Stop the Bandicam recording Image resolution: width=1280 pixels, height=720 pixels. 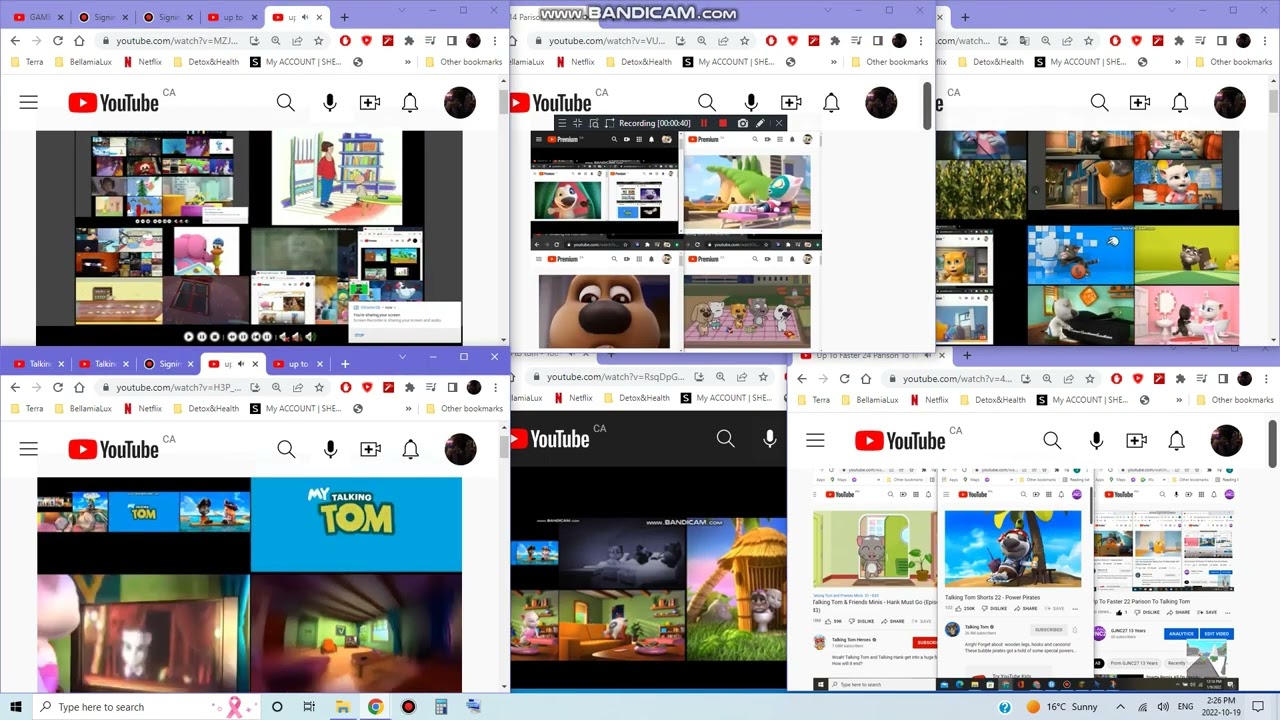click(x=723, y=123)
